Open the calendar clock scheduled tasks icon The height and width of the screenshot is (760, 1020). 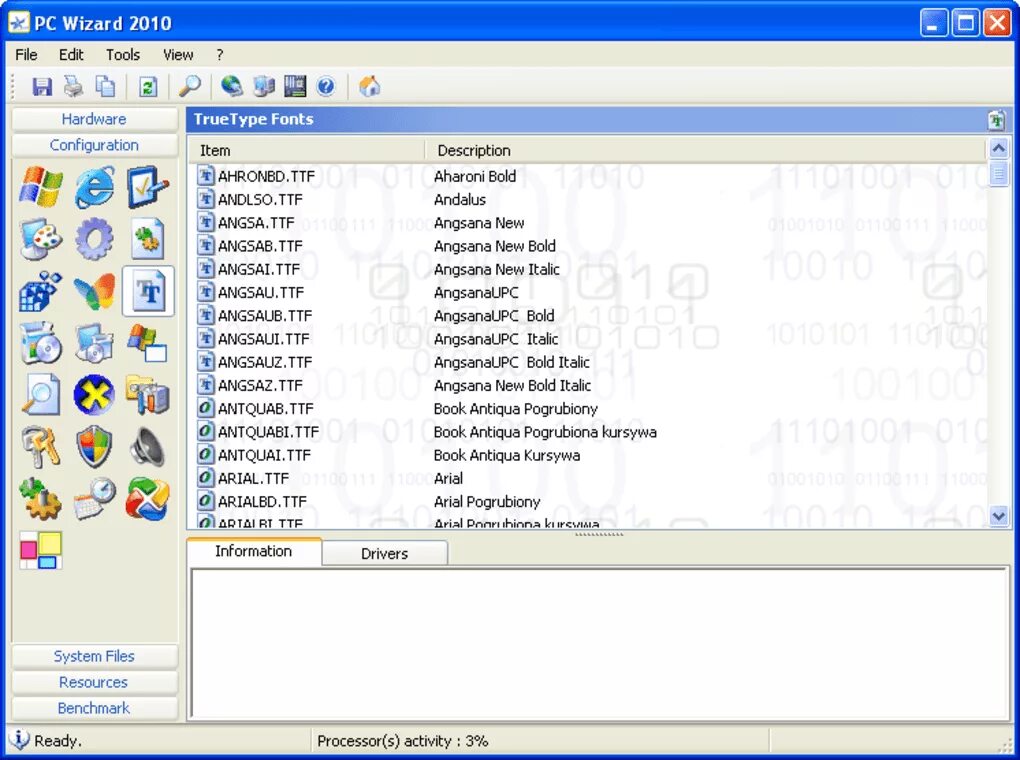95,499
